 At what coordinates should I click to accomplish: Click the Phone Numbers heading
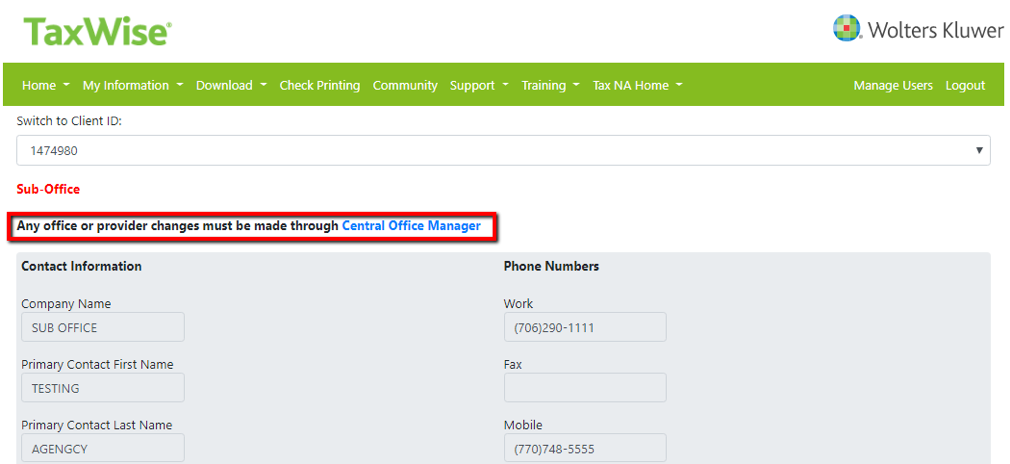(x=551, y=266)
